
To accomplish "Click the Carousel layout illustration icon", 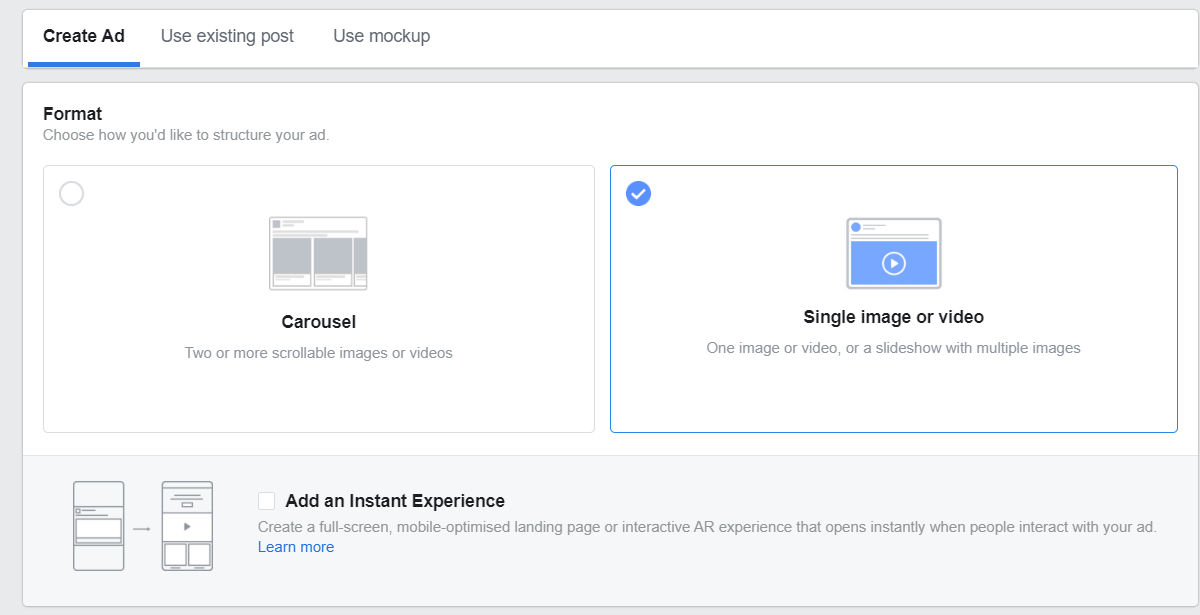I will (318, 253).
